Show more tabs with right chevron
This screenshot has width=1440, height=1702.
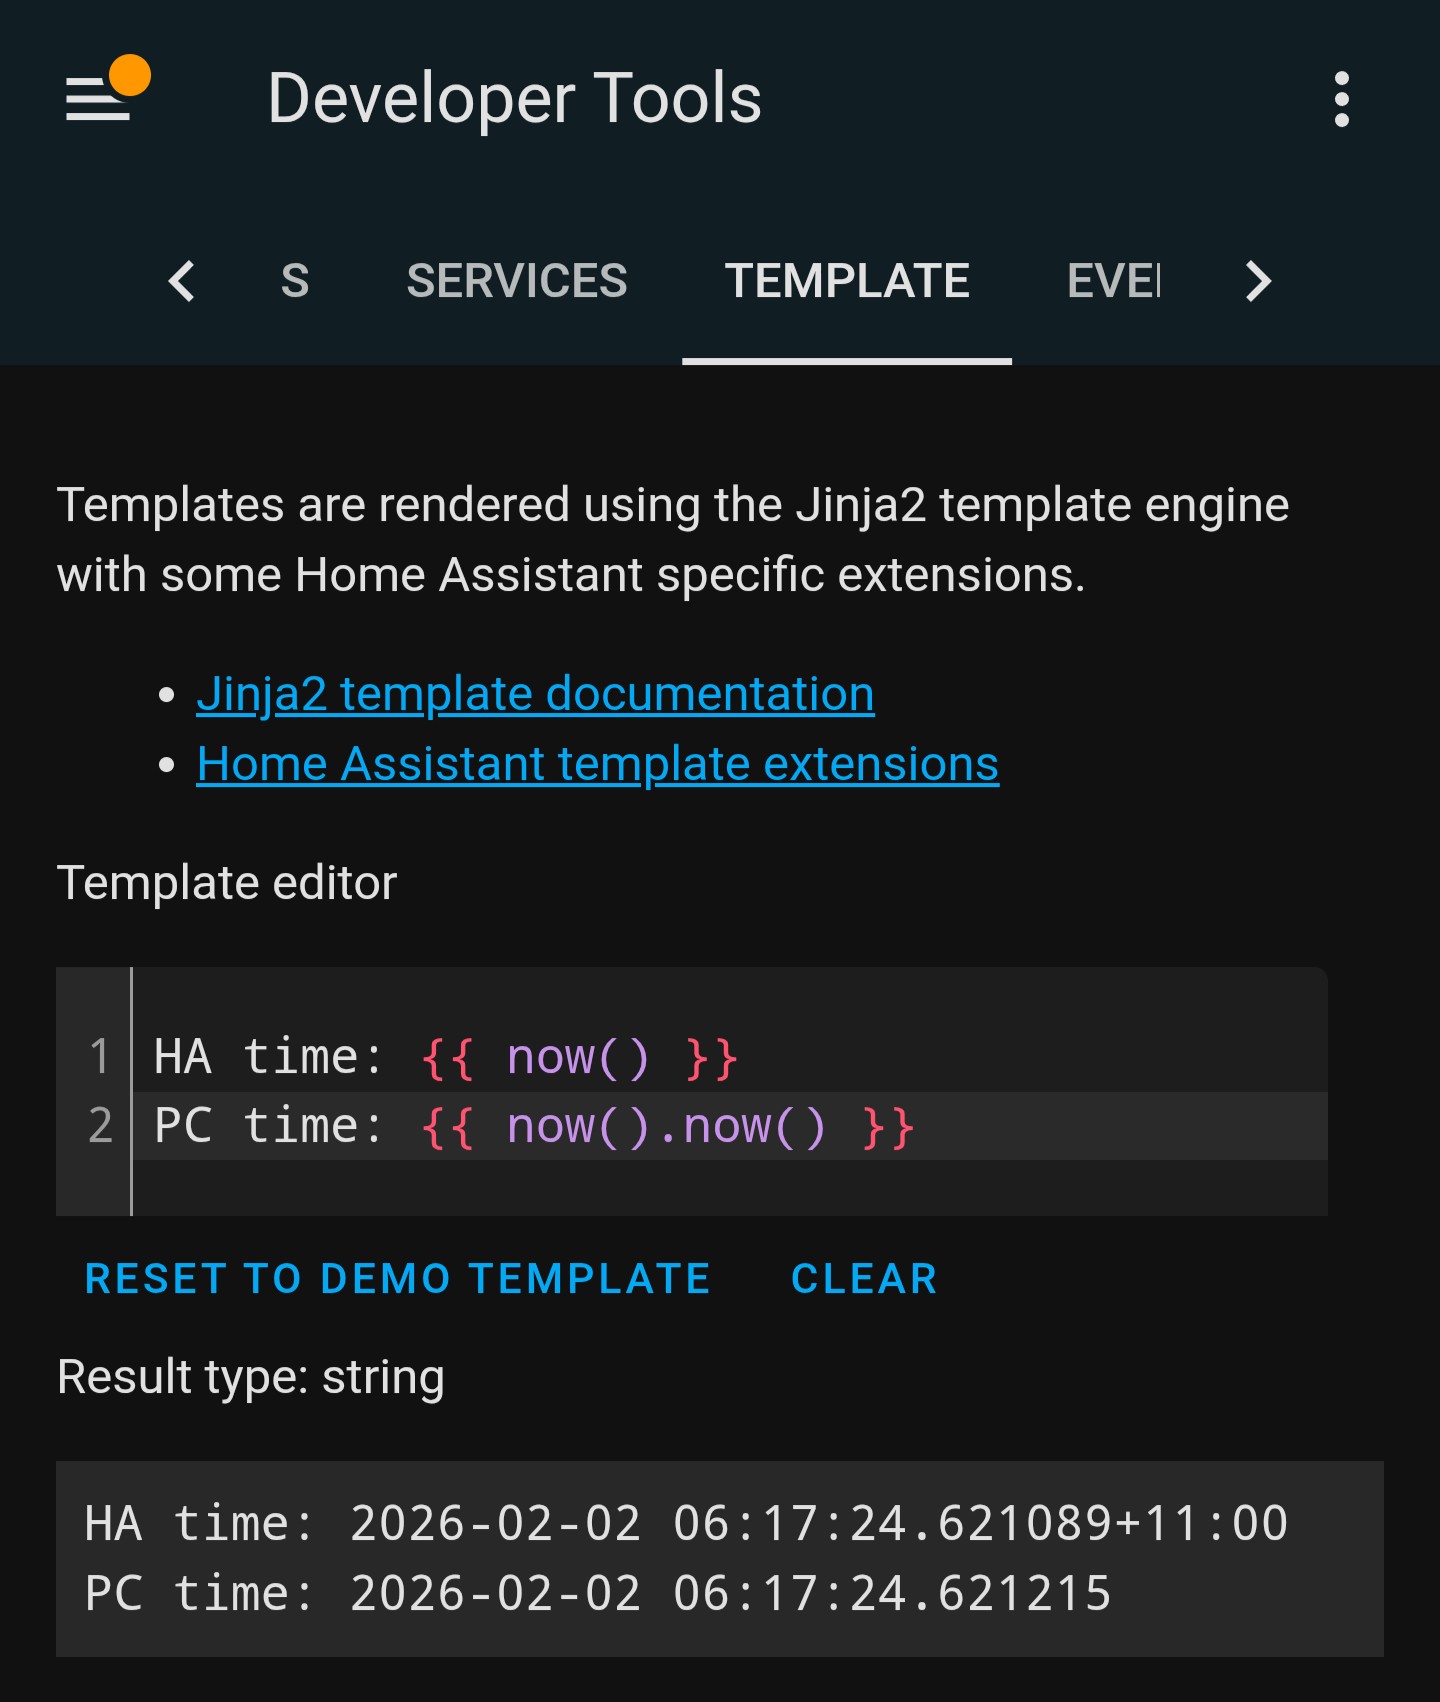tap(1258, 281)
